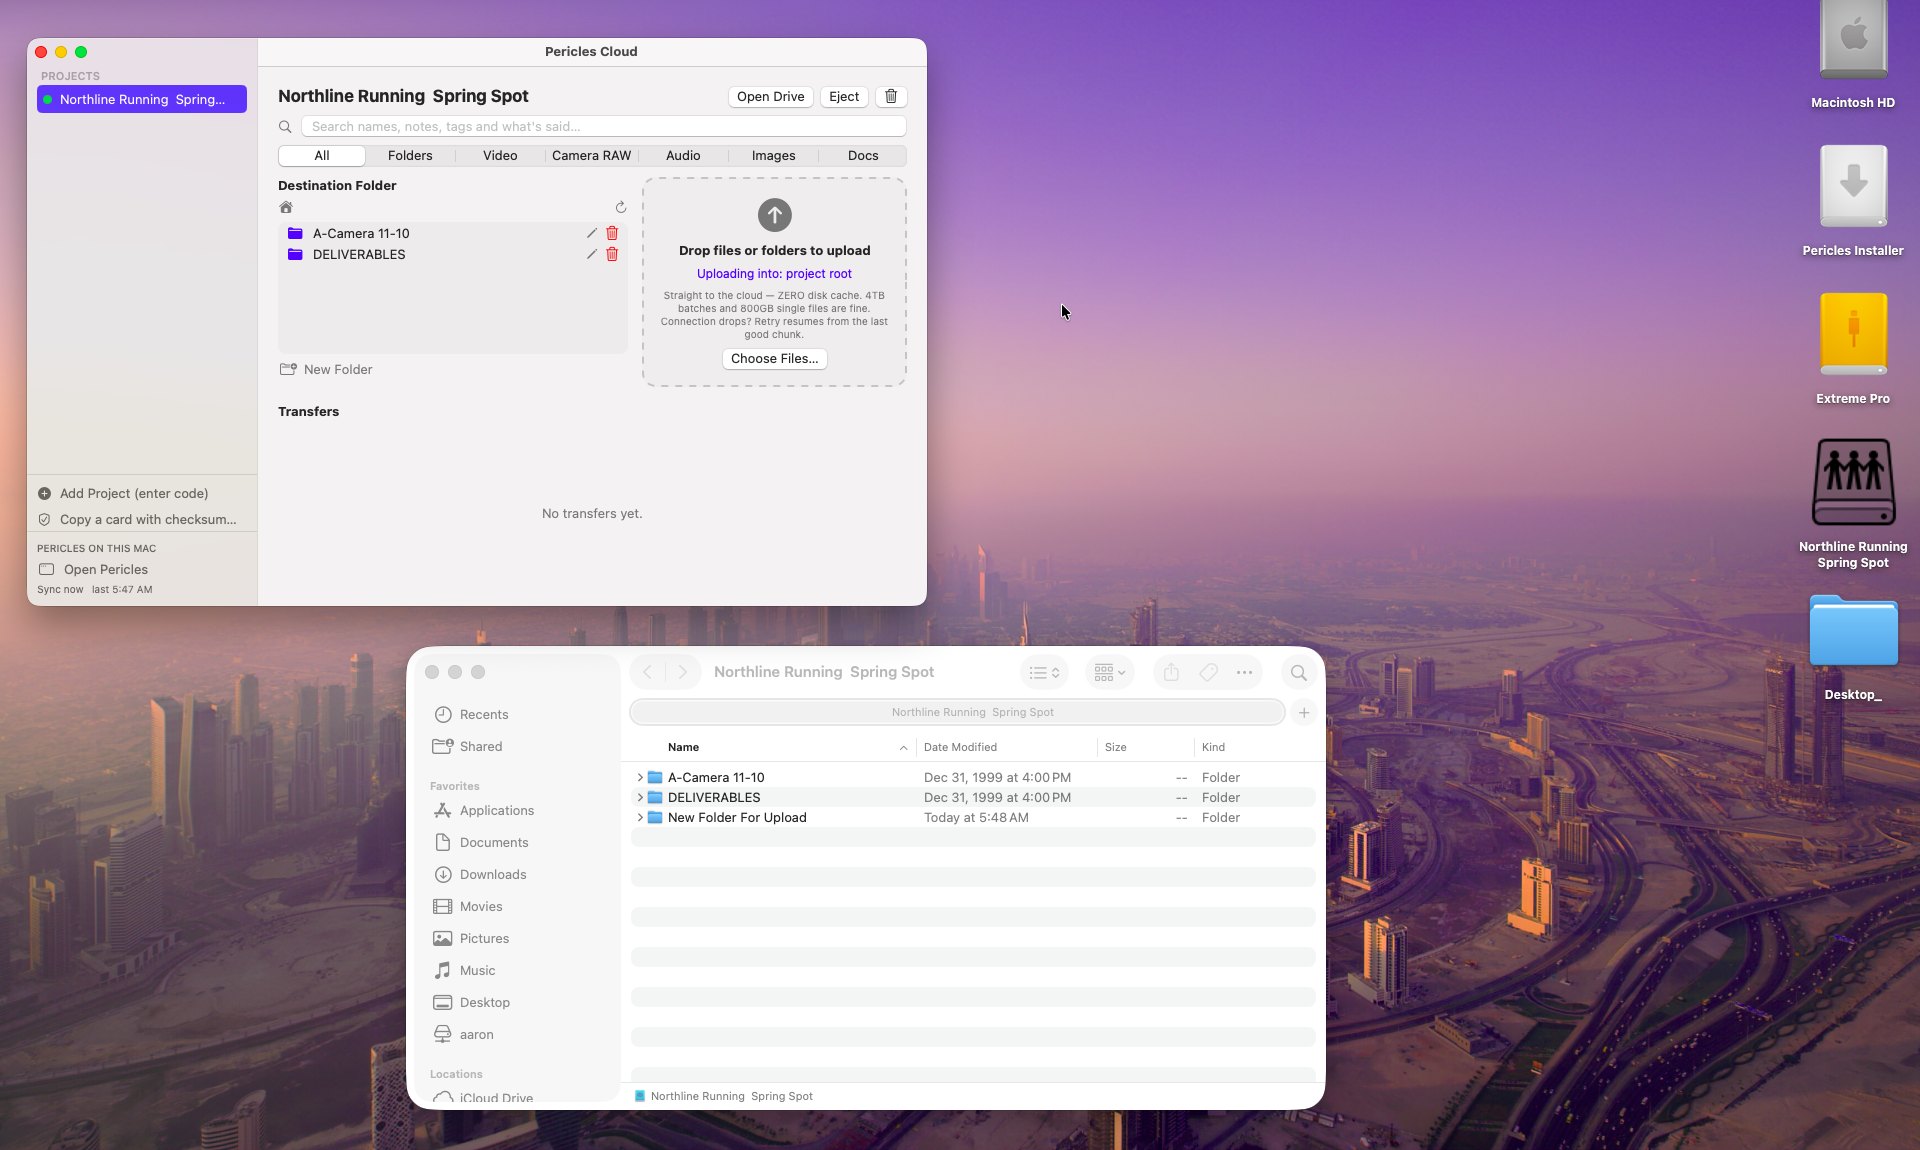Open the Pericles Installer desktop icon
Viewport: 1920px width, 1150px height.
1853,187
